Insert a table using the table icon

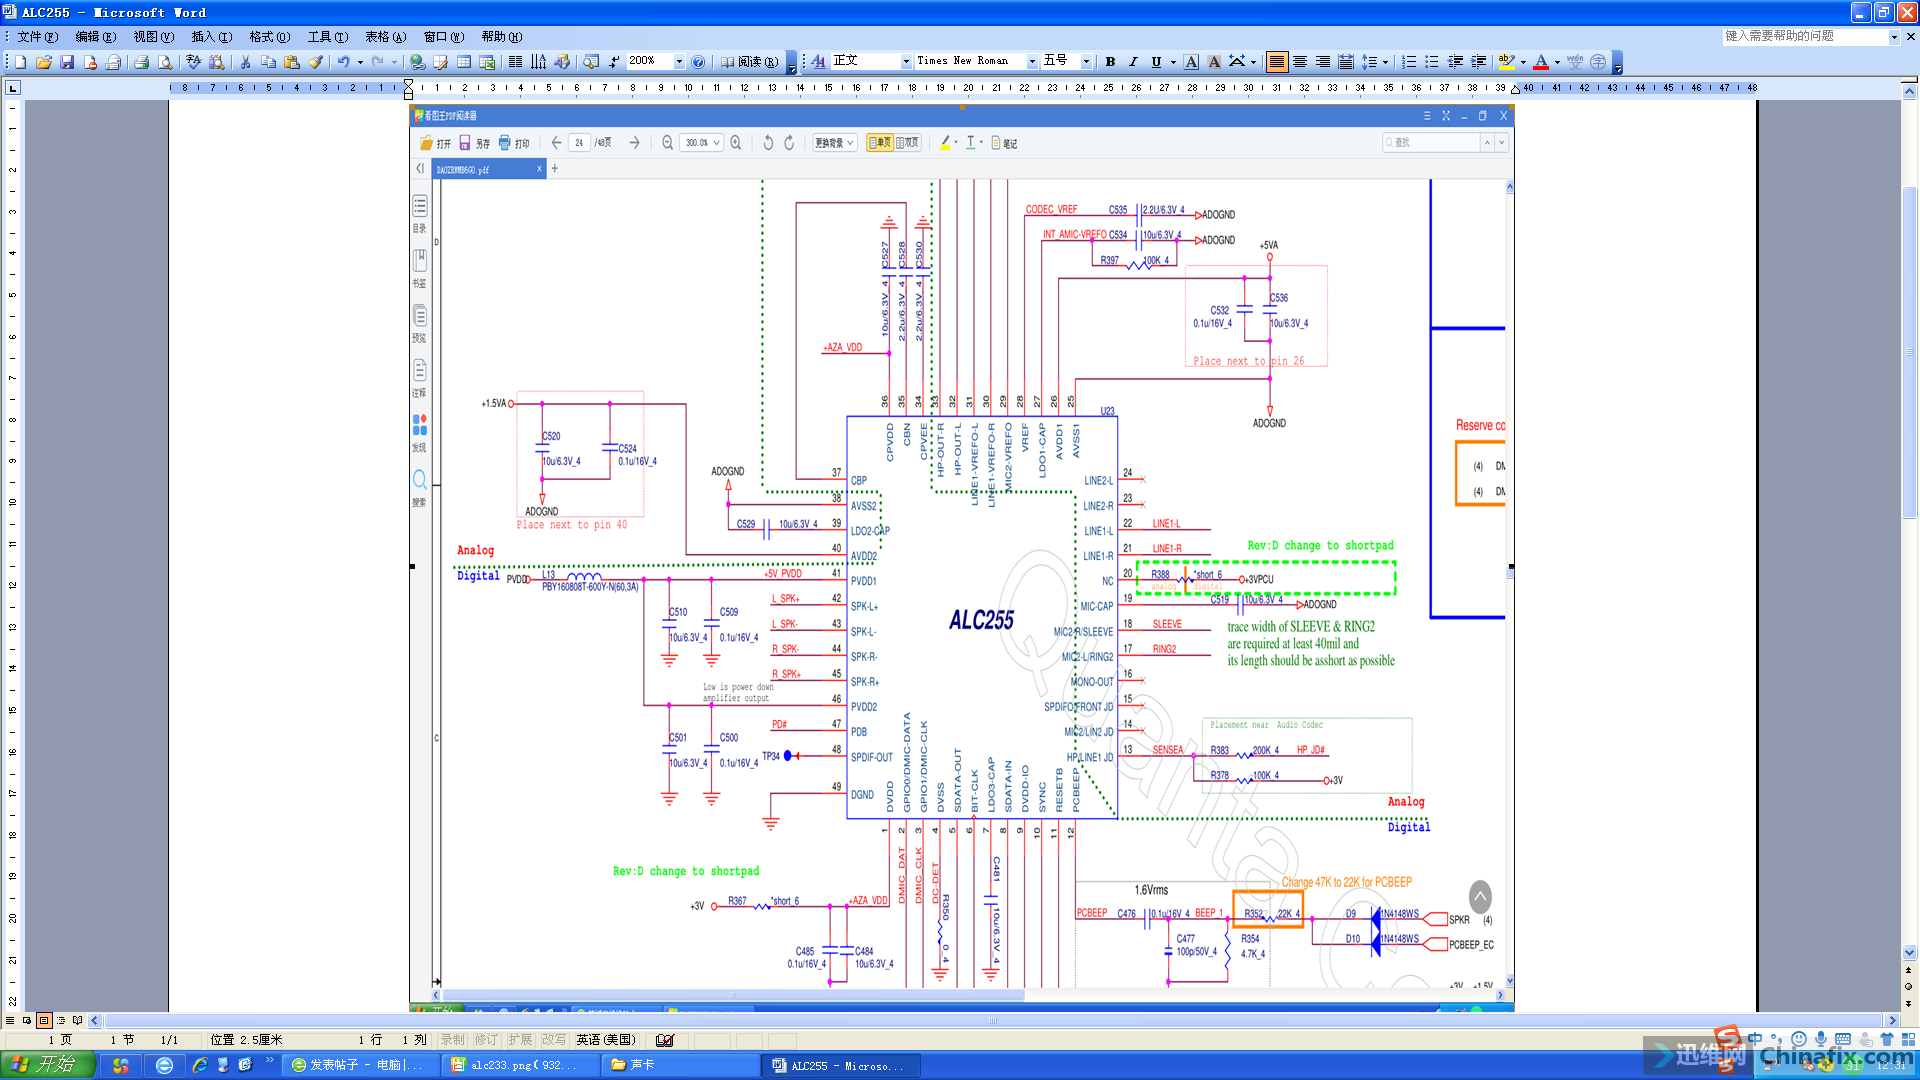coord(464,62)
